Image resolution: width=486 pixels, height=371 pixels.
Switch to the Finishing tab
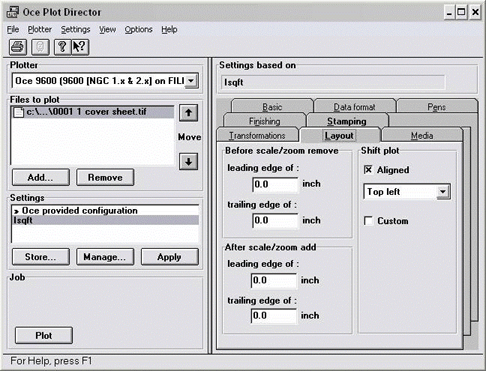[x=265, y=121]
